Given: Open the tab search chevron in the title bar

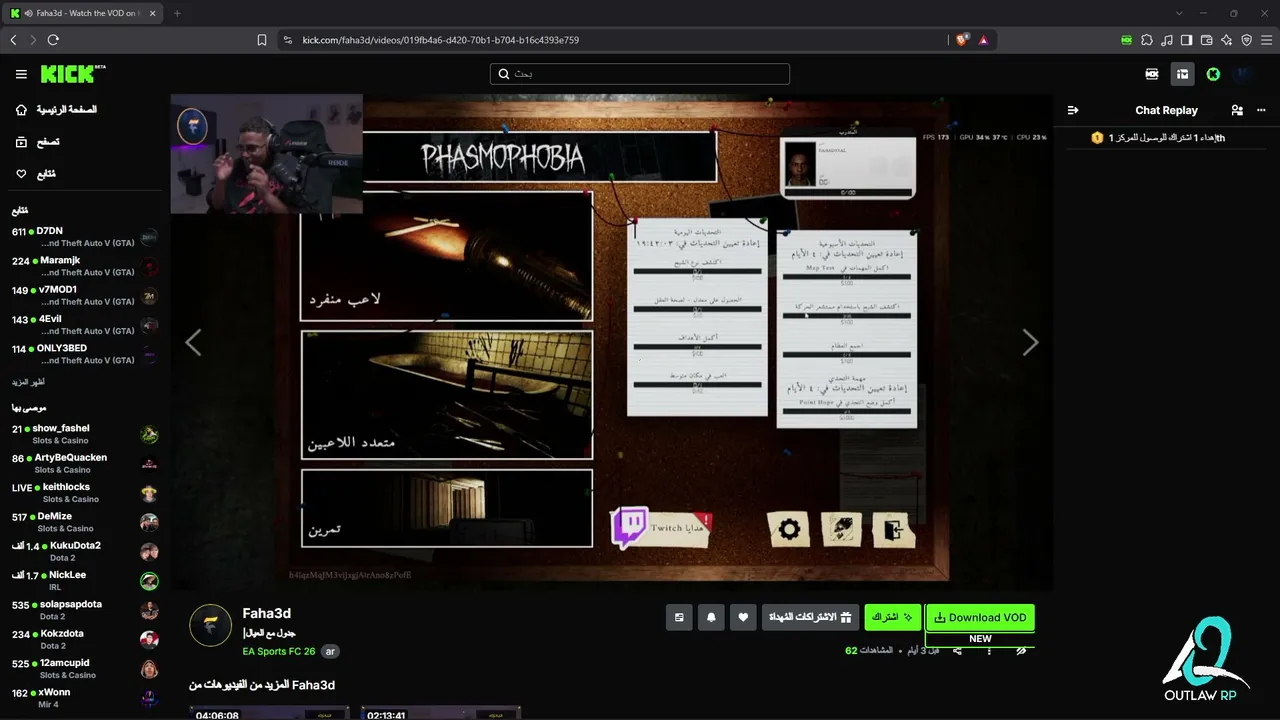Looking at the screenshot, I should tap(1179, 13).
